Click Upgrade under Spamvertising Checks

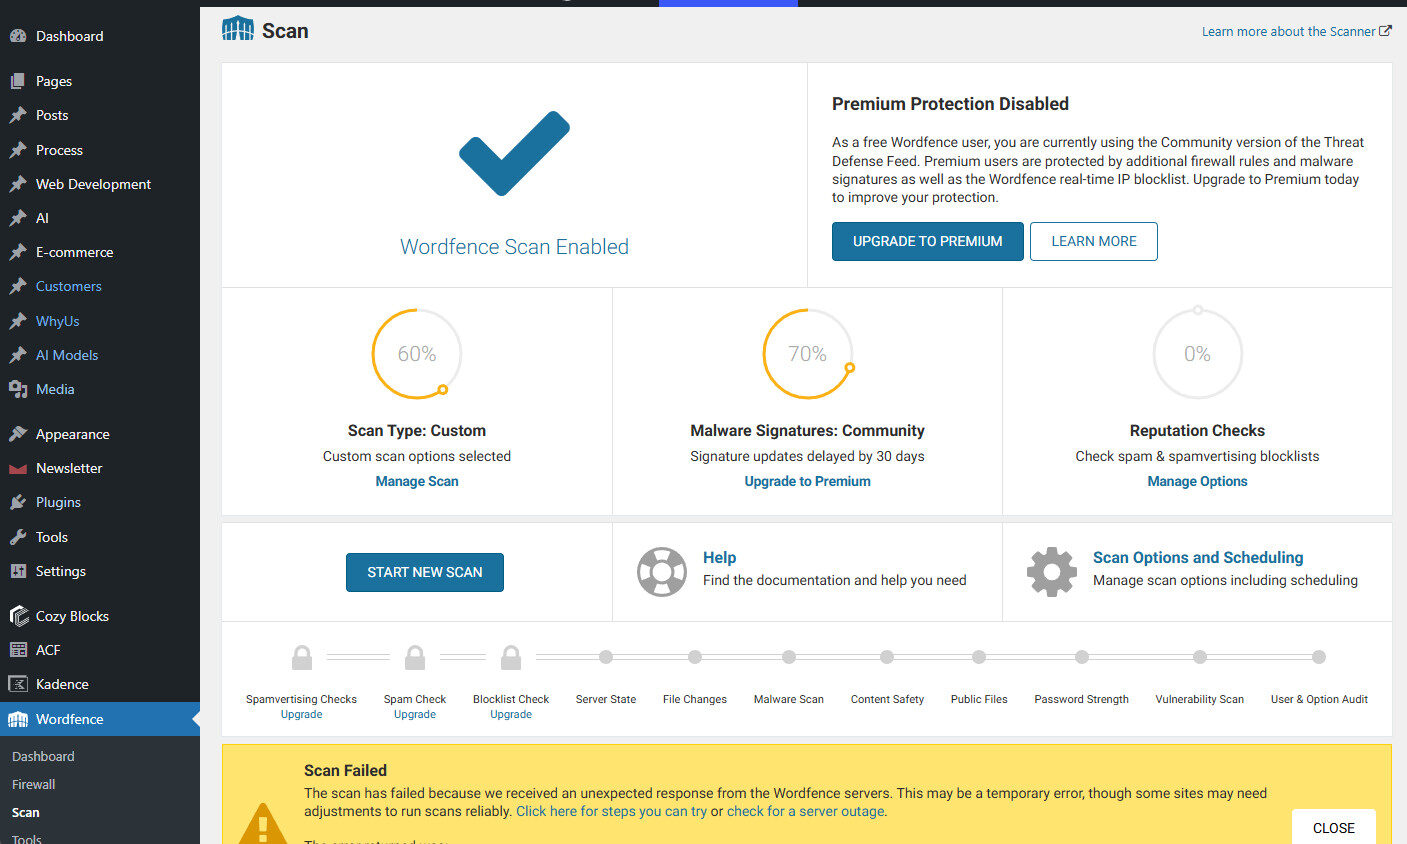301,714
